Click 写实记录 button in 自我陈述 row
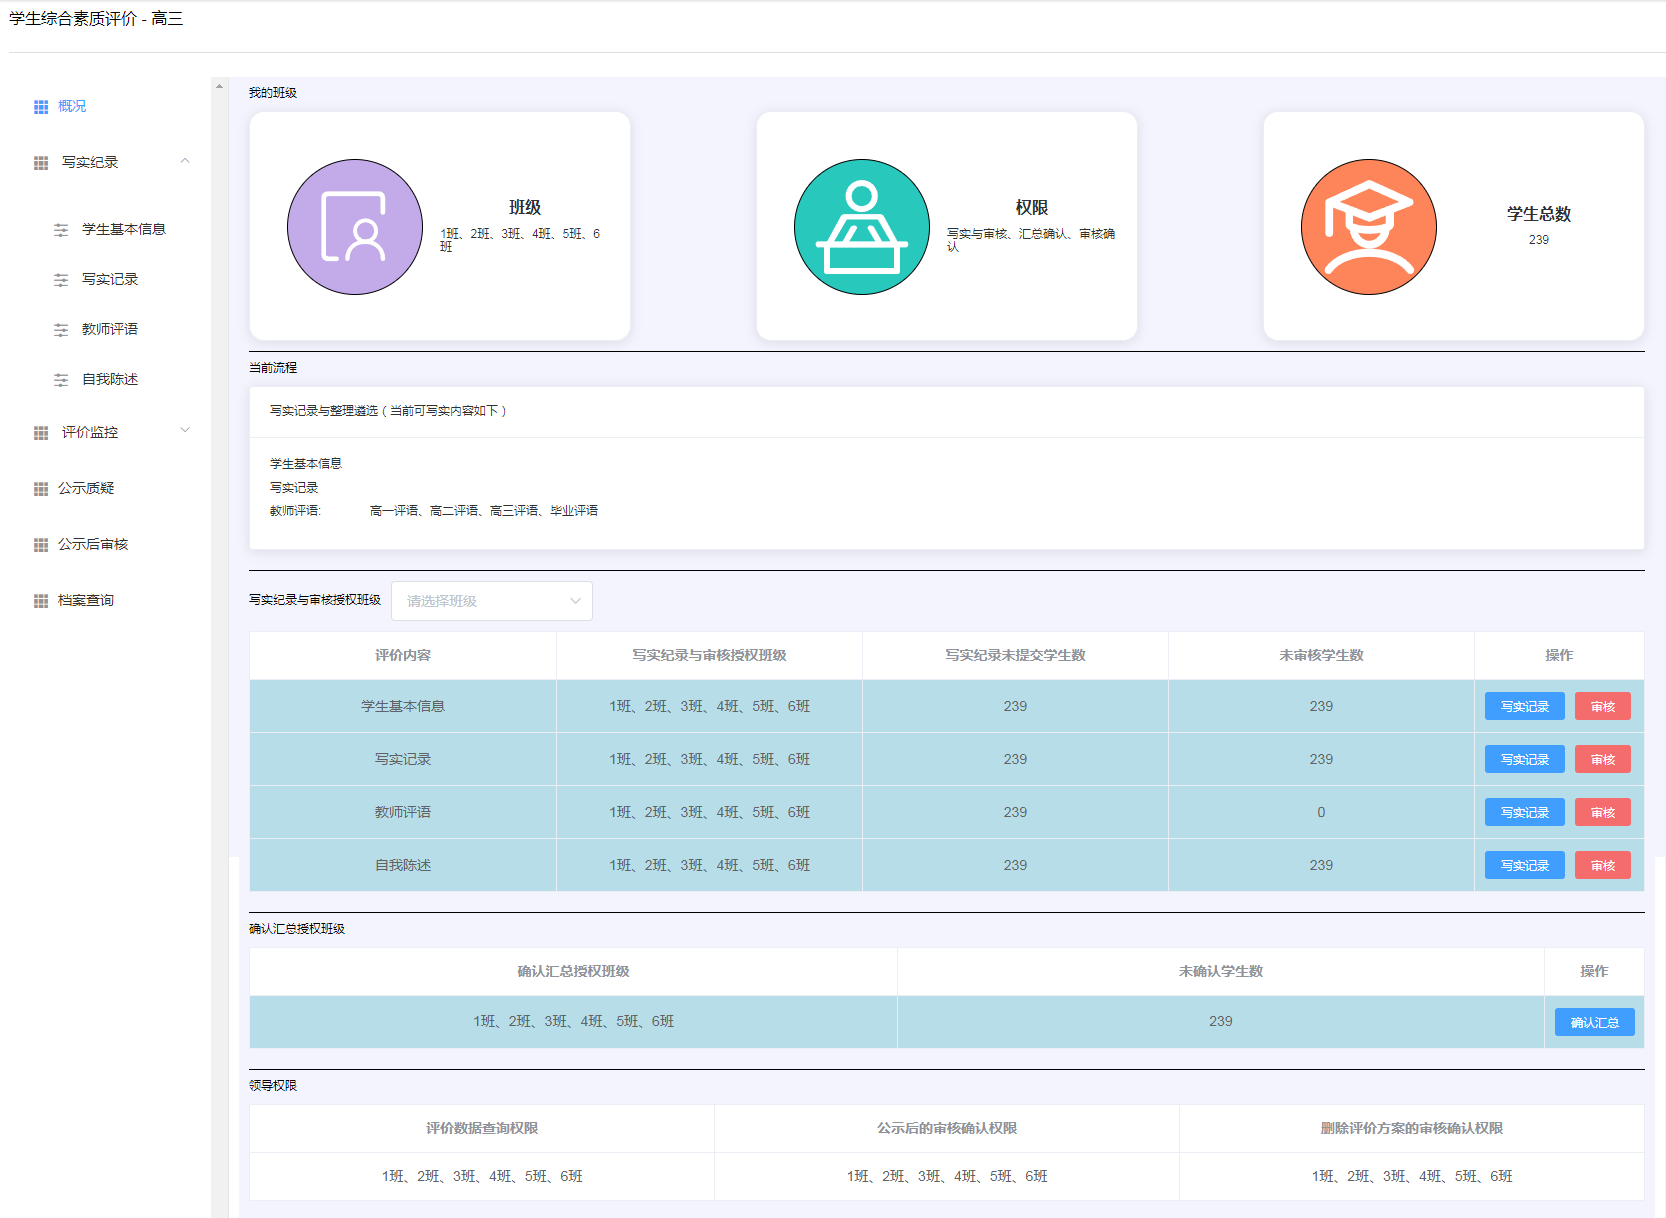This screenshot has height=1218, width=1666. (1525, 865)
